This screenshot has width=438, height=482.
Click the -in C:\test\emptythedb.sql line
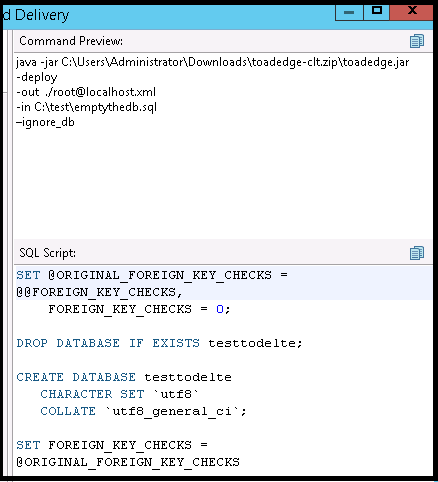(x=87, y=107)
